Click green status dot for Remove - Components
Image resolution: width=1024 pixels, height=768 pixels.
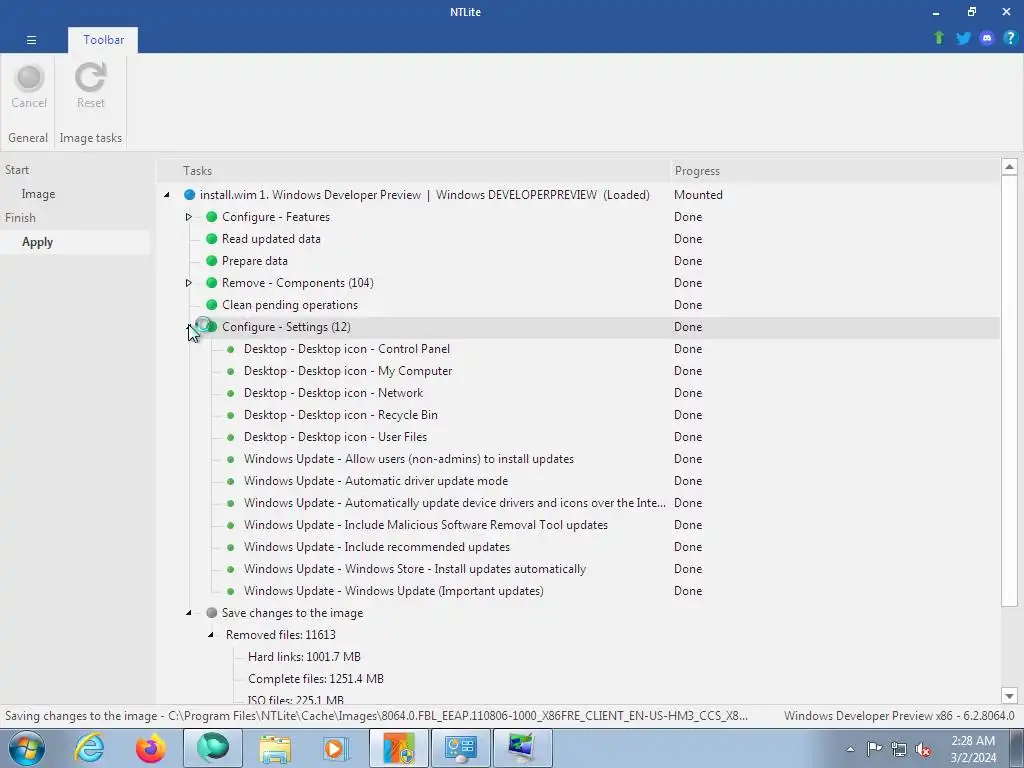pos(211,283)
